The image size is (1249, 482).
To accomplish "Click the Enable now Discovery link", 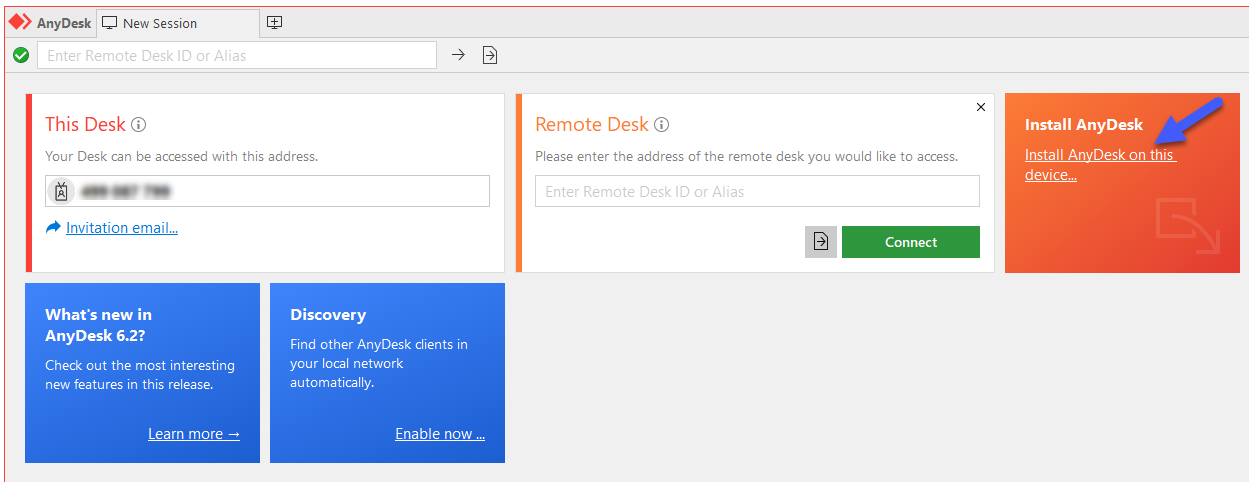I will [x=440, y=434].
